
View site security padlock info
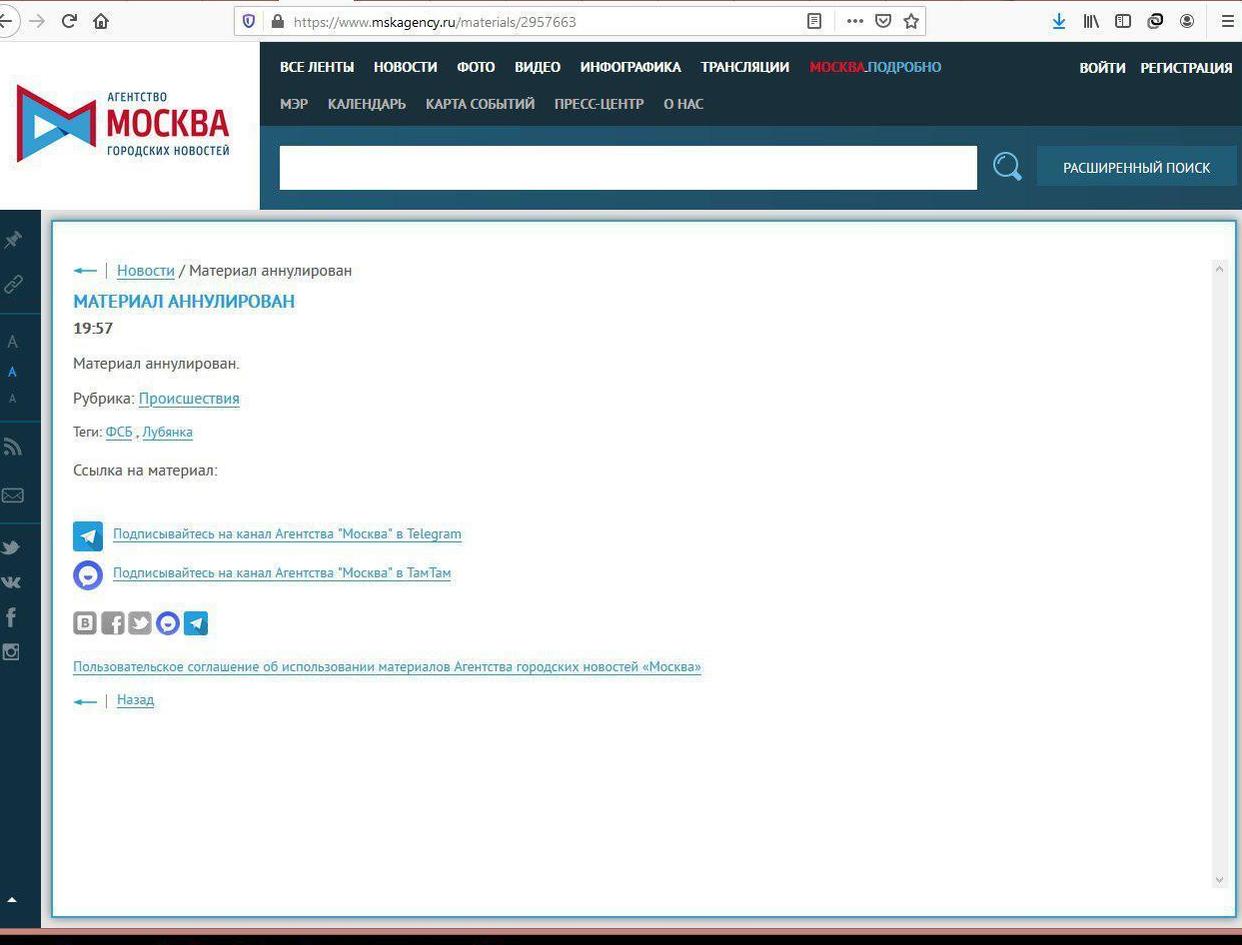(x=277, y=21)
